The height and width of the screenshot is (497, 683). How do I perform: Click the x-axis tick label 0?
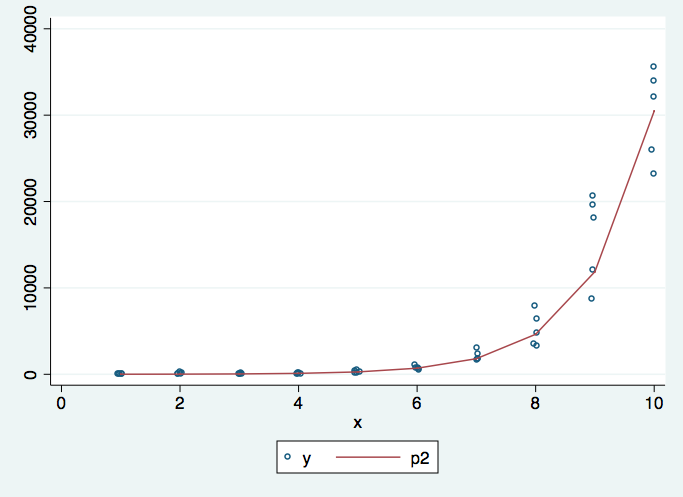click(61, 403)
